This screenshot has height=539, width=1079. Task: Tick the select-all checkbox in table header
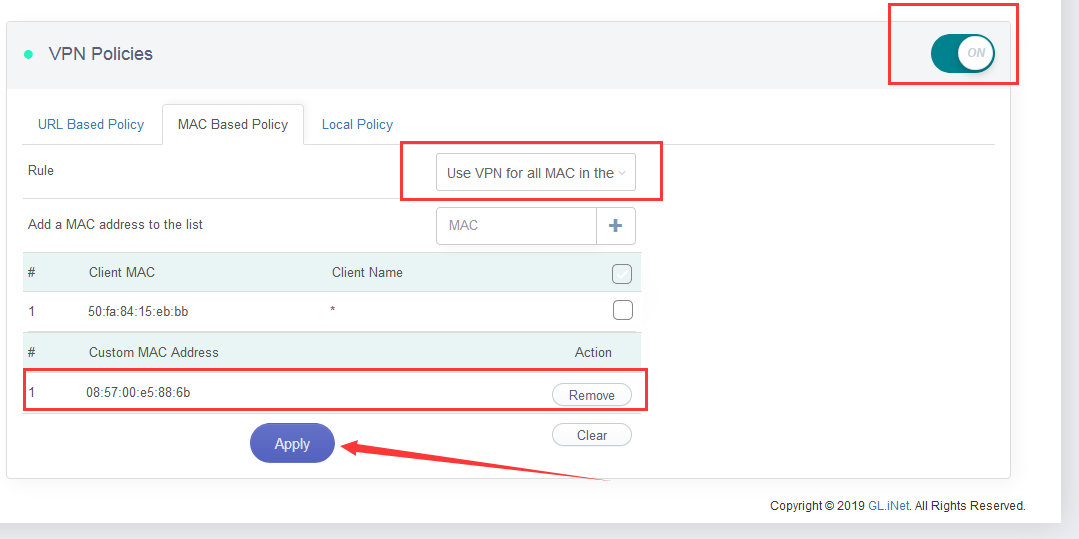coord(622,273)
